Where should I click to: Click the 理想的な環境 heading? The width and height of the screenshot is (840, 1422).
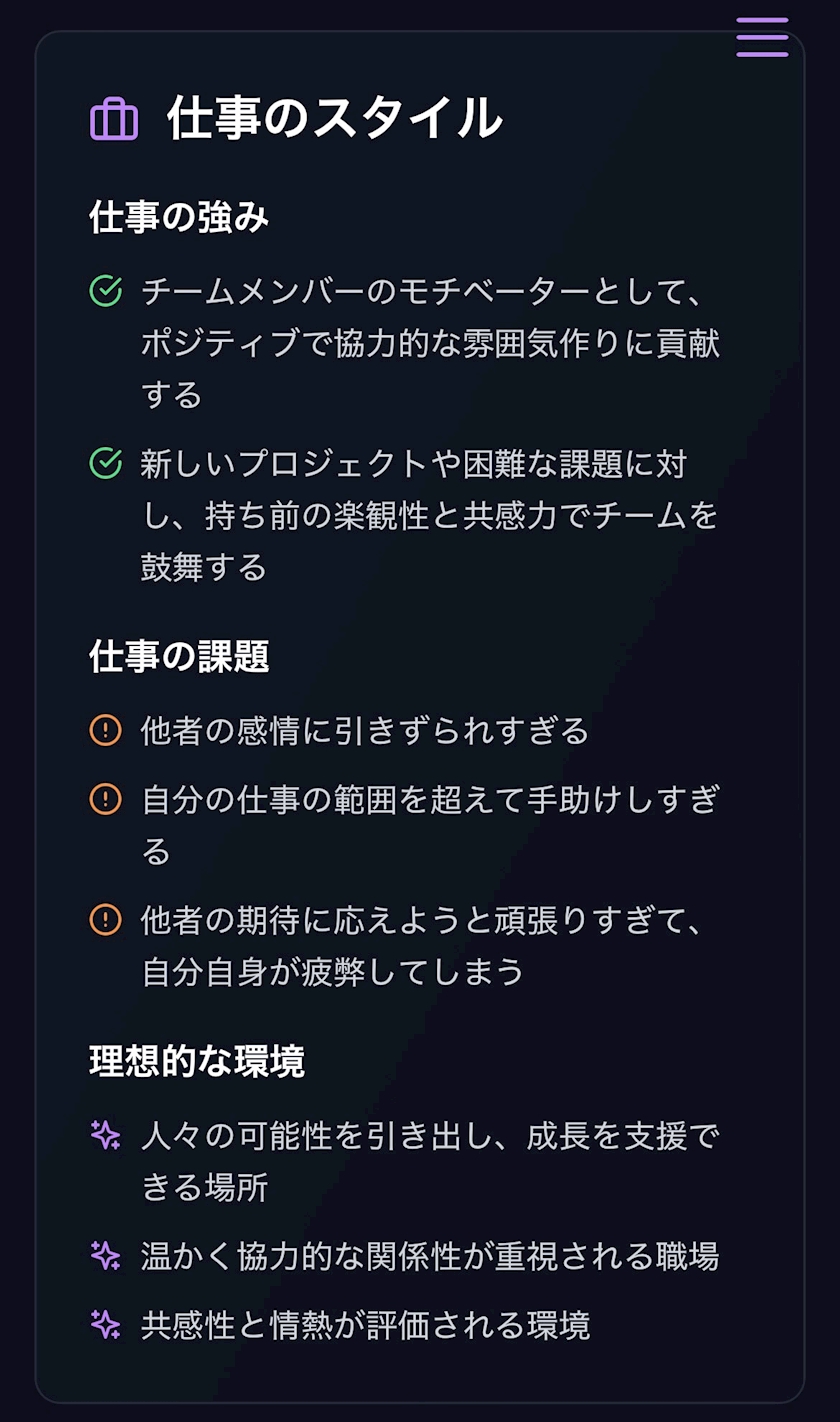pos(197,1061)
